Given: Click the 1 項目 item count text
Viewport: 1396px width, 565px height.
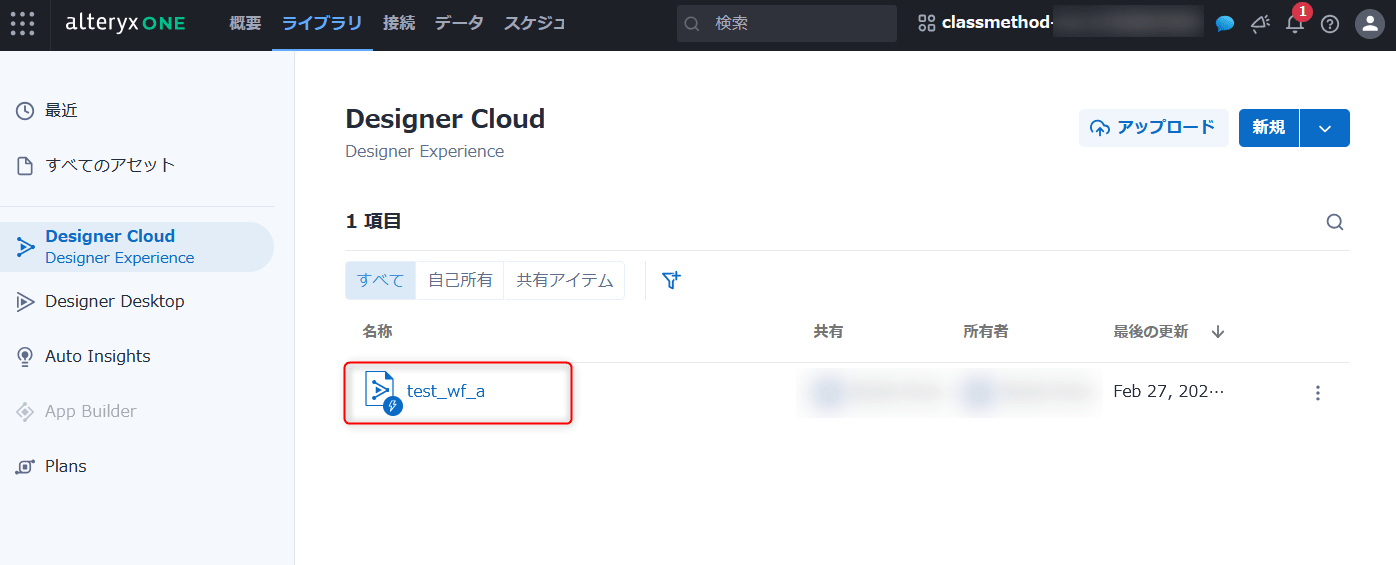Looking at the screenshot, I should (374, 222).
